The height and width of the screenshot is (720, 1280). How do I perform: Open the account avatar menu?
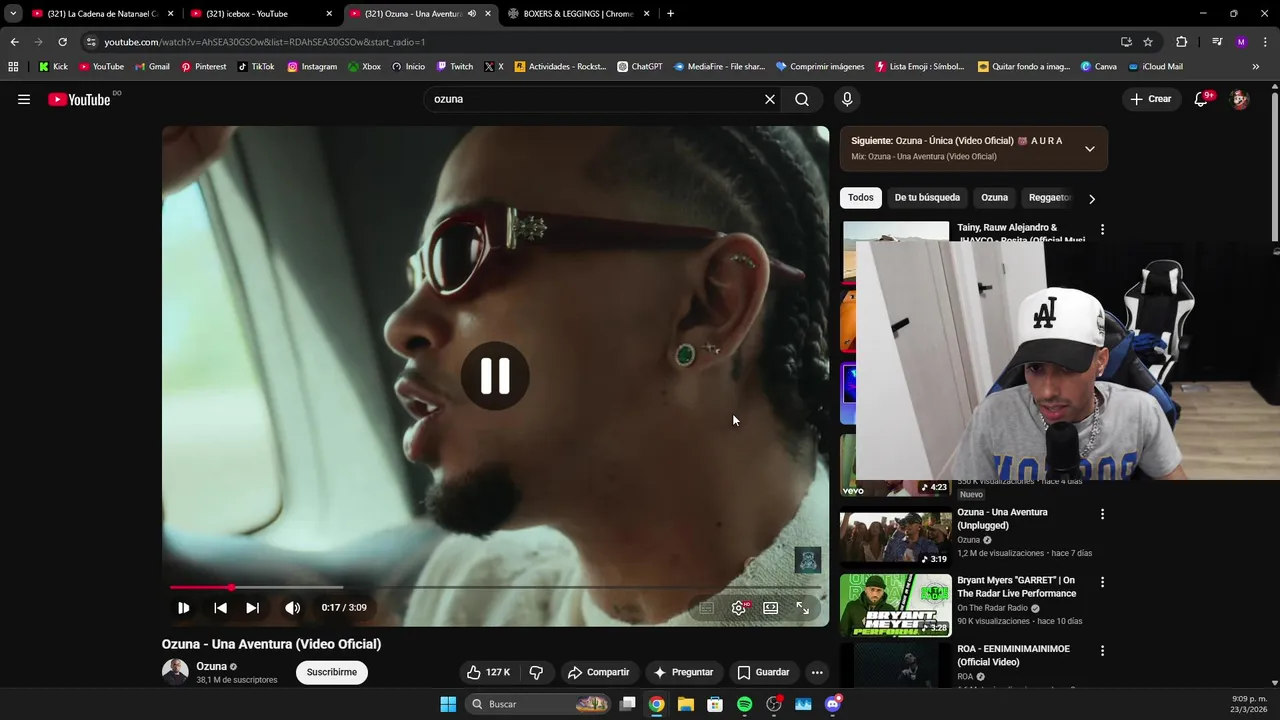pos(1240,99)
